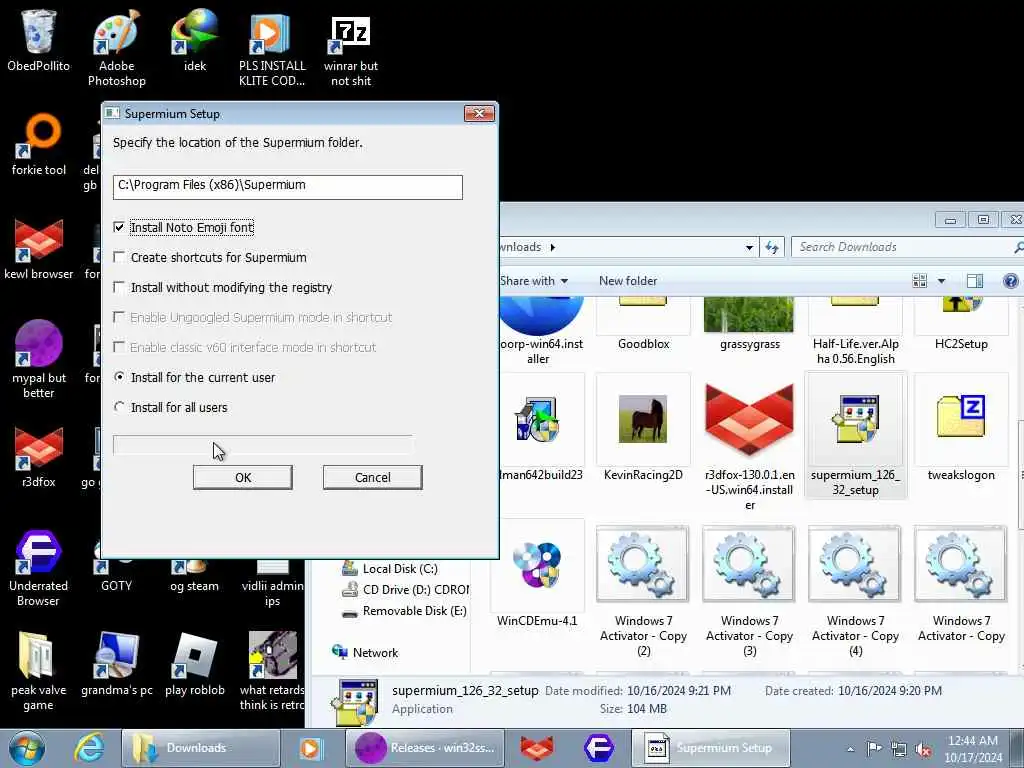Screen dimensions: 1024x768
Task: Select the forkie tool desktop icon
Action: tap(39, 145)
